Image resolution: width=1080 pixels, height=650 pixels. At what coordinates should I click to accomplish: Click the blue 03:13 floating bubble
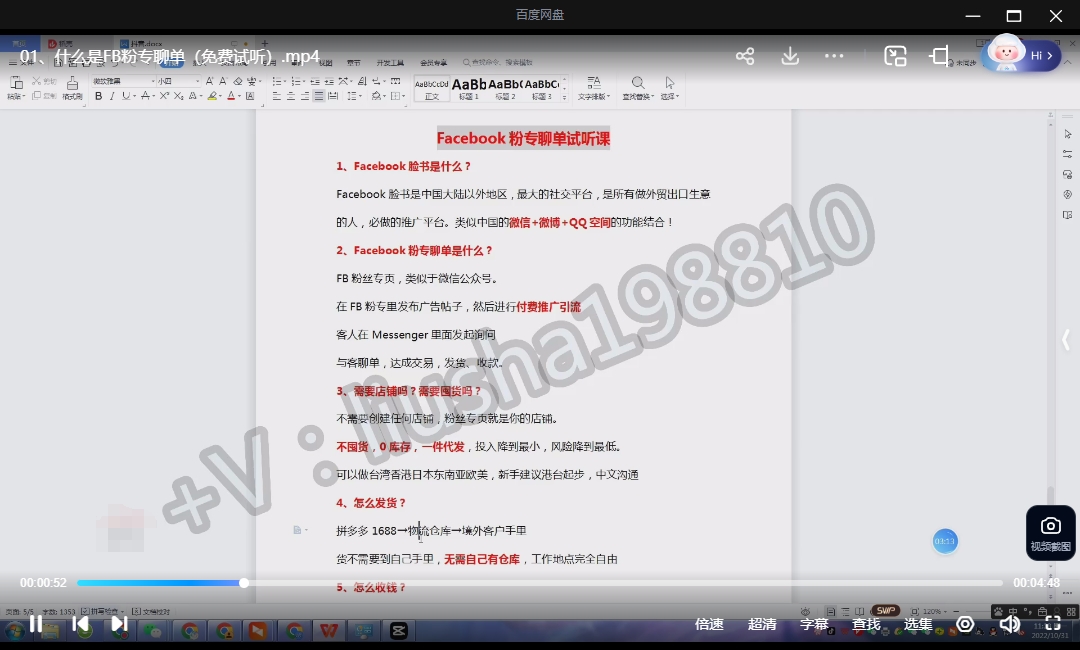pos(945,541)
